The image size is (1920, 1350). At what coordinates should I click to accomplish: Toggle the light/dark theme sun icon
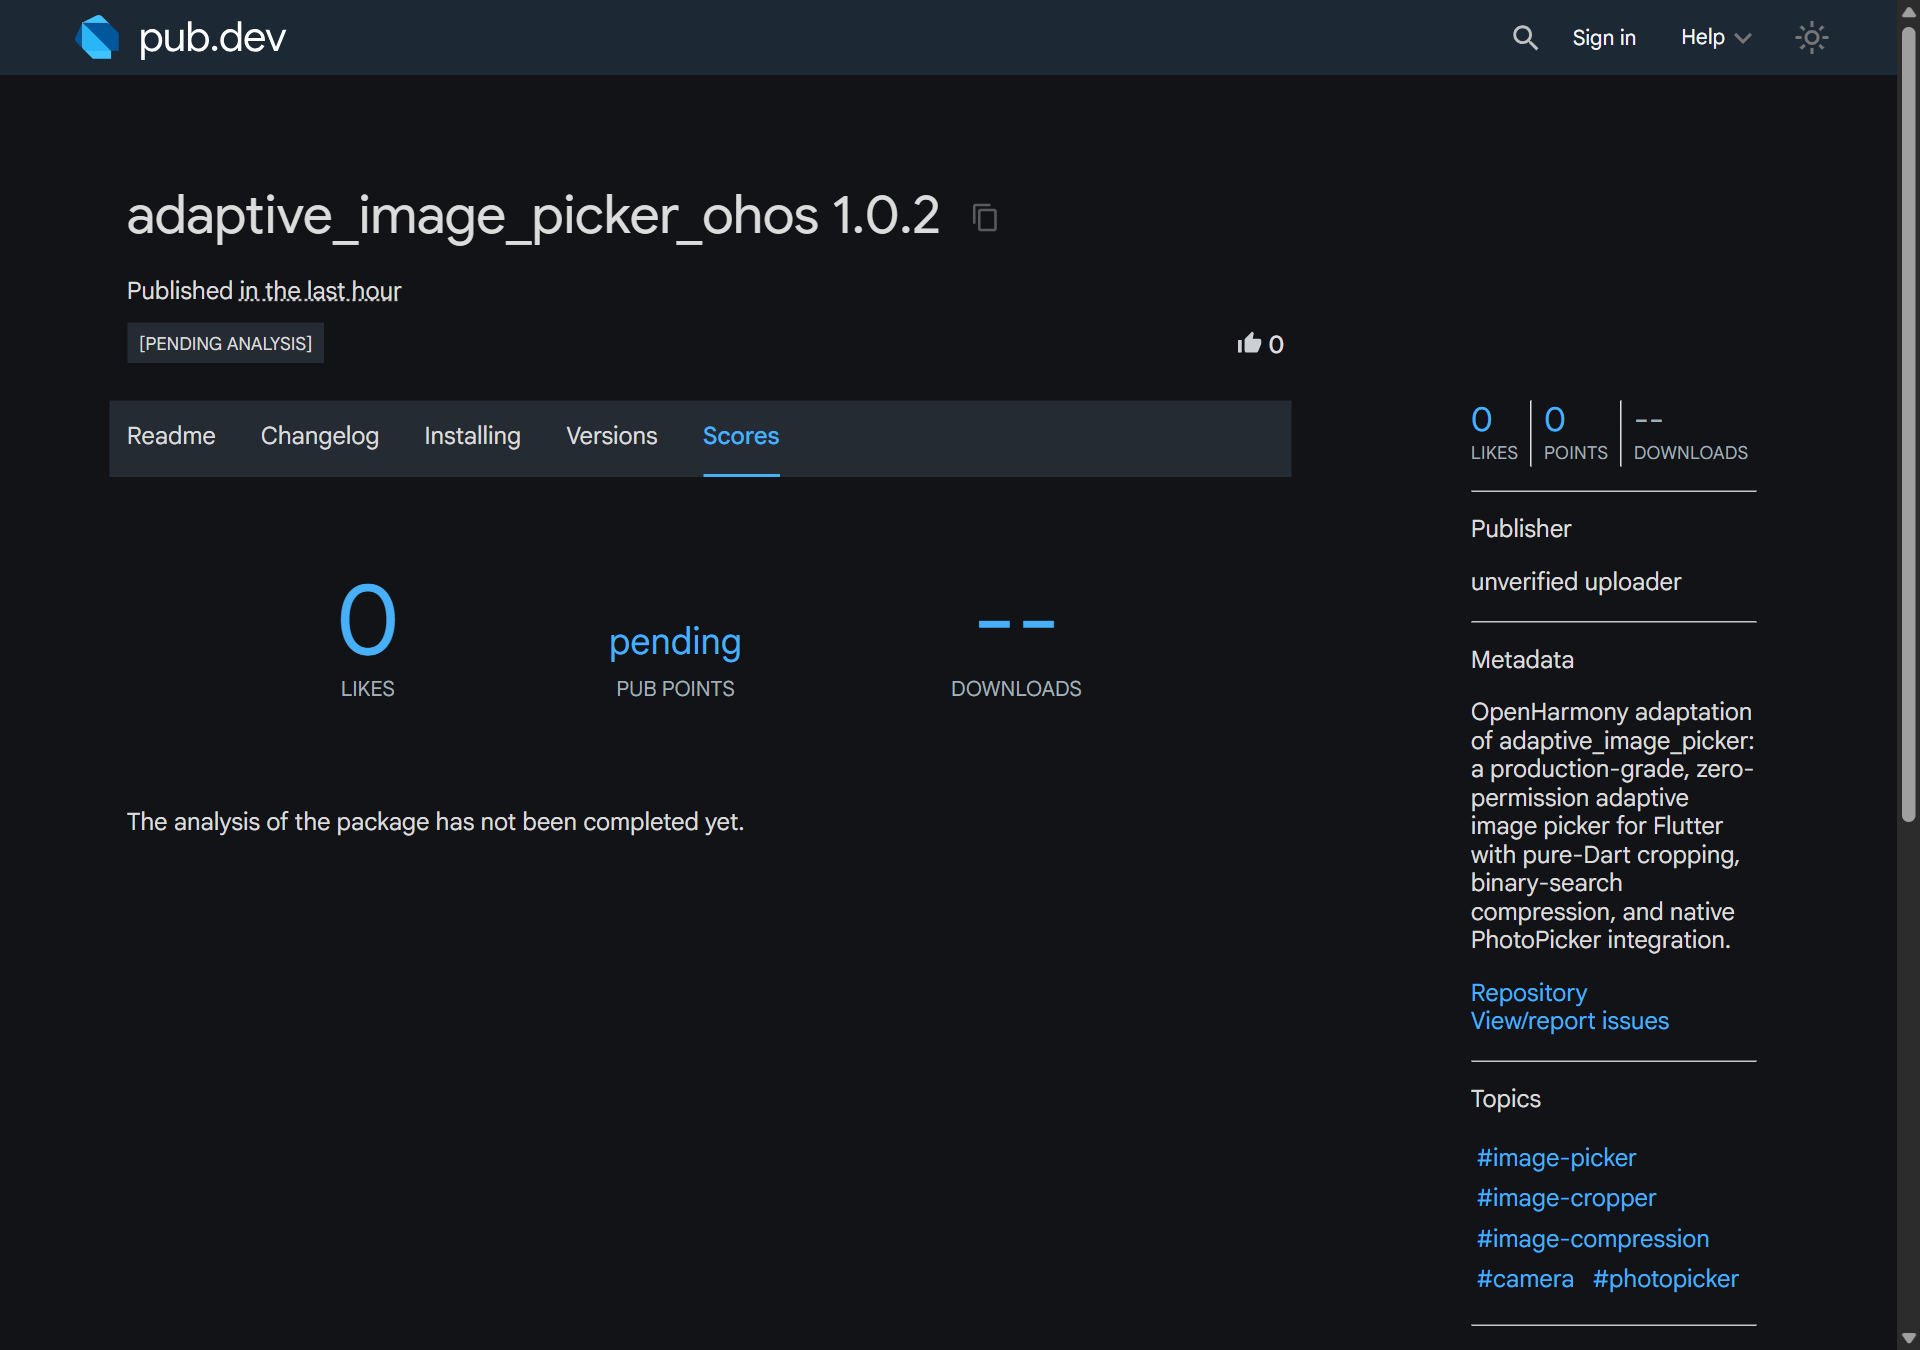point(1811,38)
